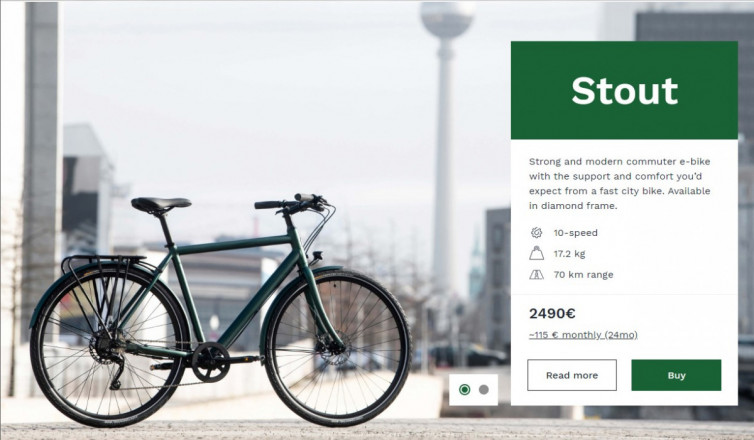Click the commuter e-bike description paragraph

pyautogui.click(x=619, y=183)
